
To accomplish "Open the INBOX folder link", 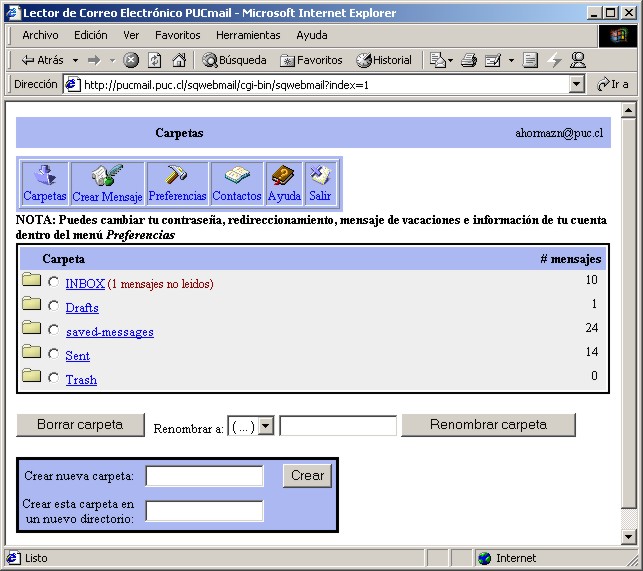I will pyautogui.click(x=85, y=283).
